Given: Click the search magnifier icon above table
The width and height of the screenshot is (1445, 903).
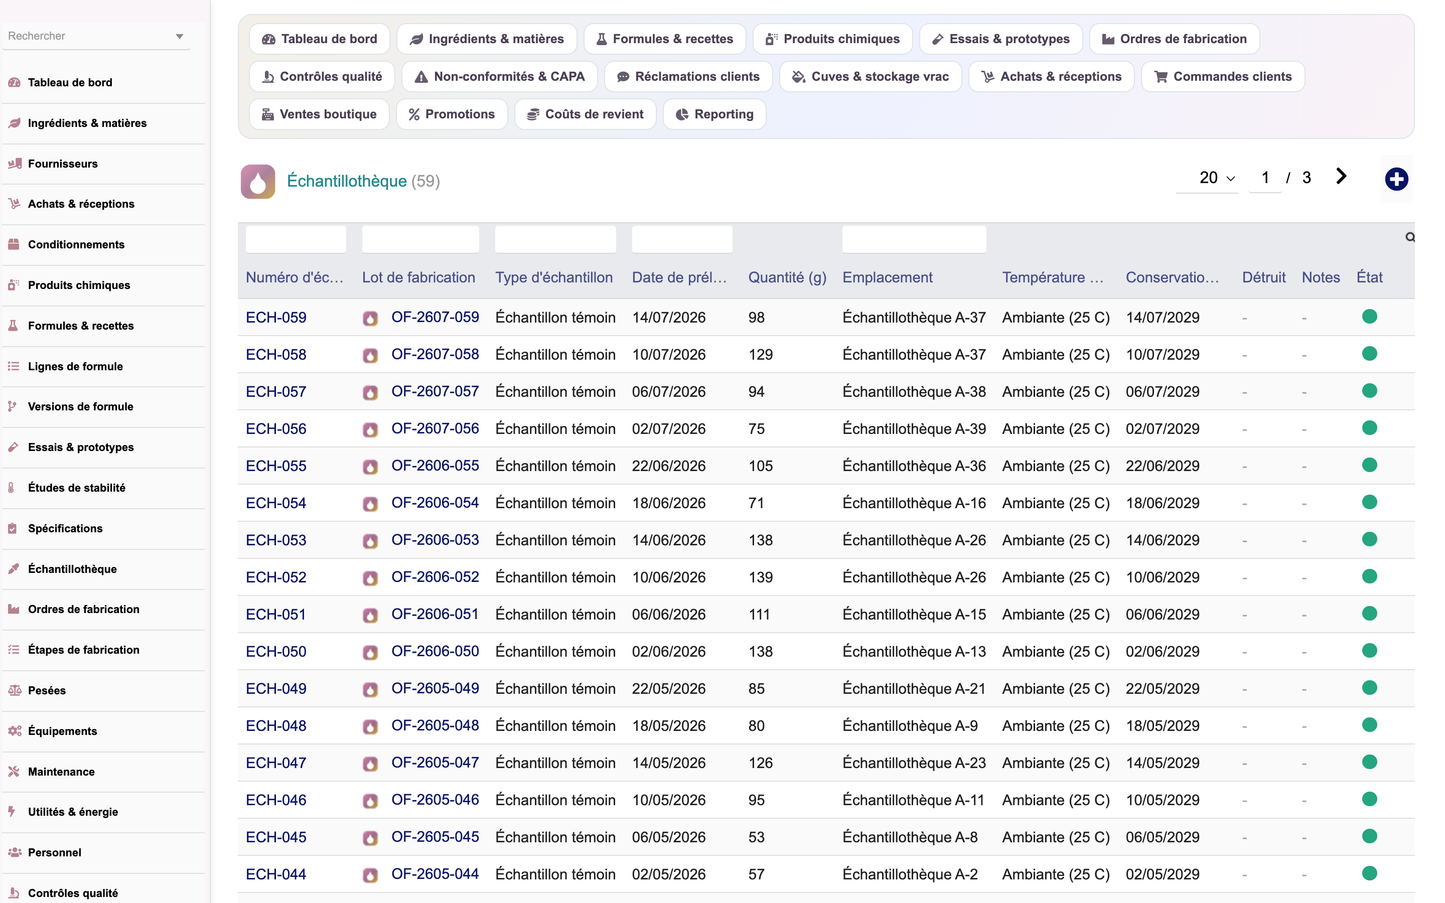Looking at the screenshot, I should [x=1410, y=238].
